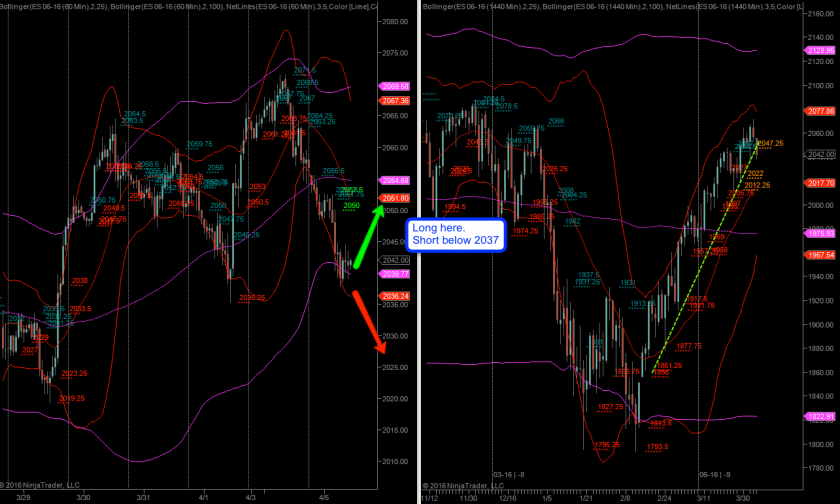Click the red 1793.5 net line label
This screenshot has width=840, height=504.
pos(657,447)
